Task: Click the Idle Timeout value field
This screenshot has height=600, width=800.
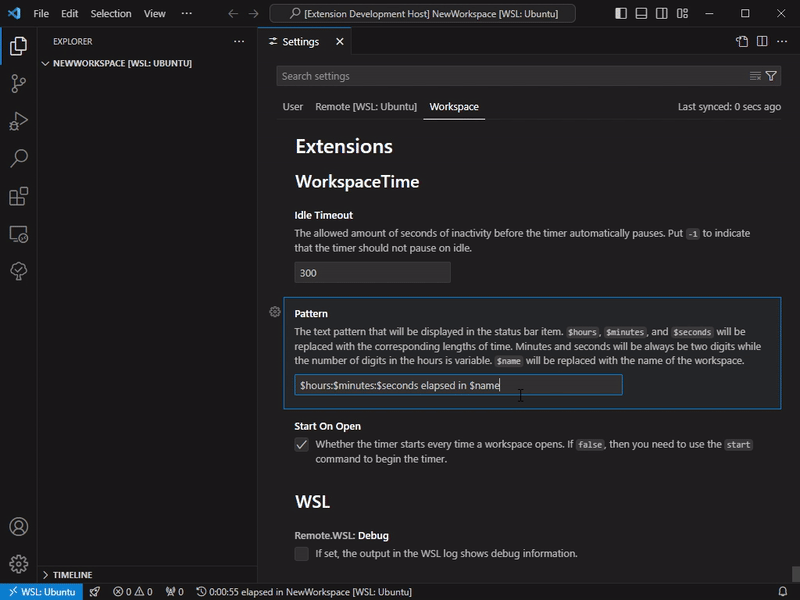Action: click(372, 273)
